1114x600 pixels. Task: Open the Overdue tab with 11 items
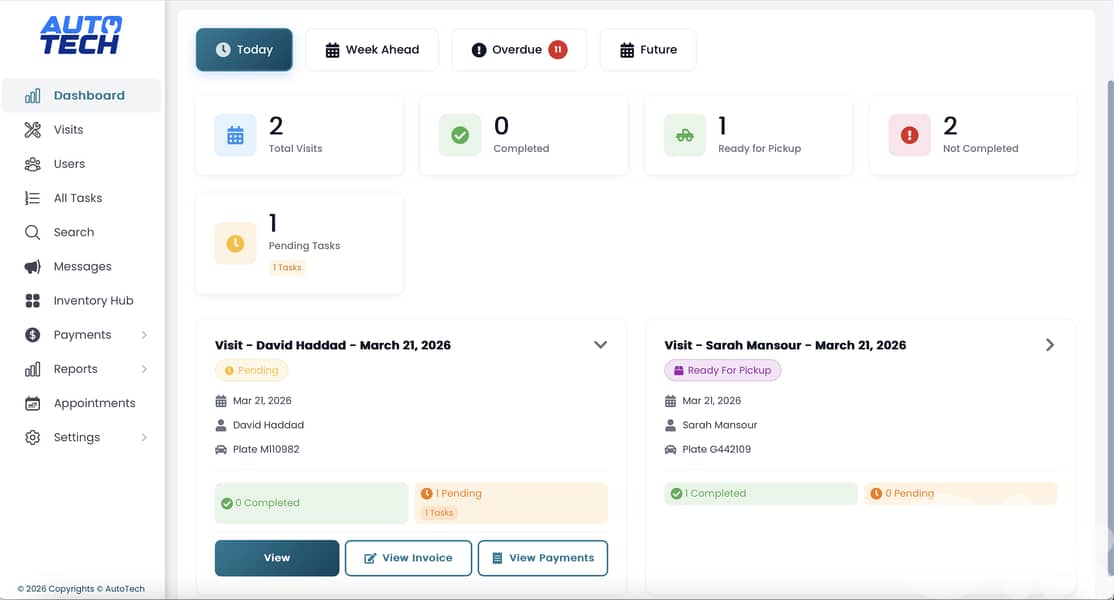(x=519, y=49)
